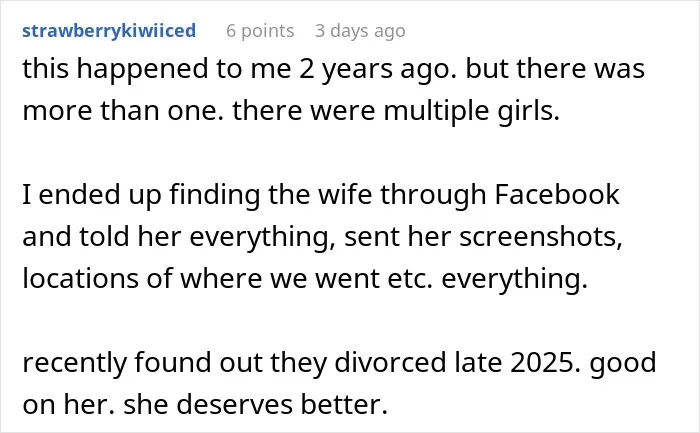Open the 3 days ago timestamp permalink
The image size is (700, 433).
(360, 31)
